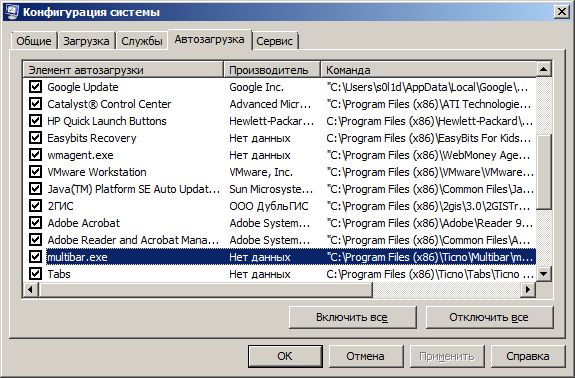The height and width of the screenshot is (378, 575).
Task: Uncheck the 2ГИС startup checkbox
Action: point(35,206)
